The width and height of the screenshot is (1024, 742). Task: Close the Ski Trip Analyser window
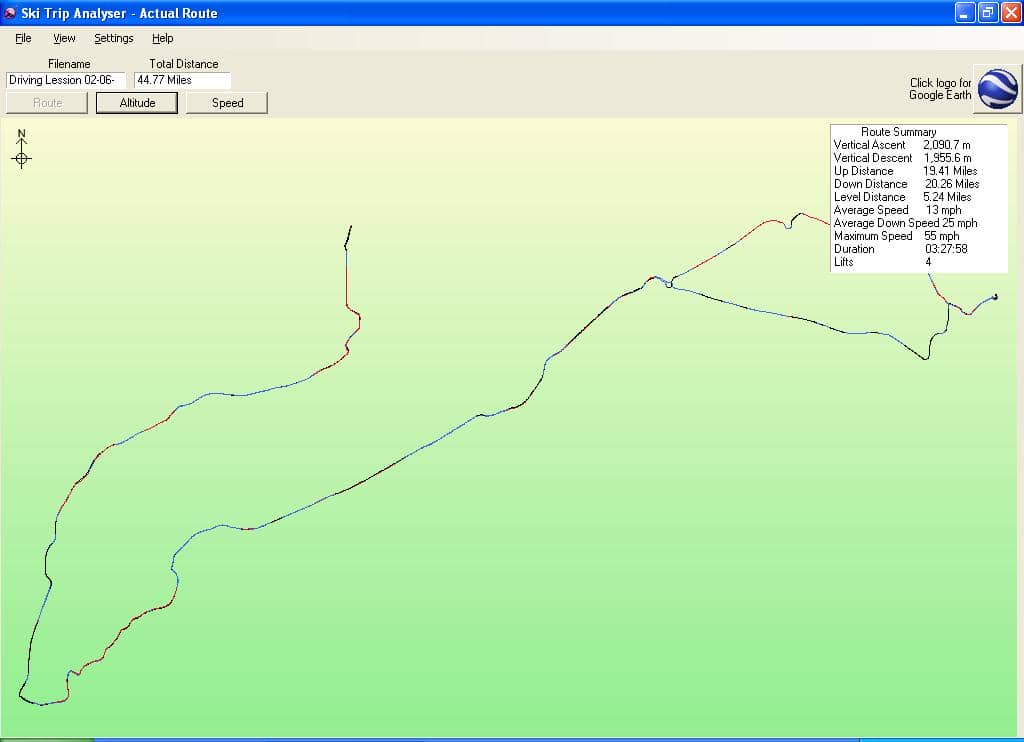1010,13
